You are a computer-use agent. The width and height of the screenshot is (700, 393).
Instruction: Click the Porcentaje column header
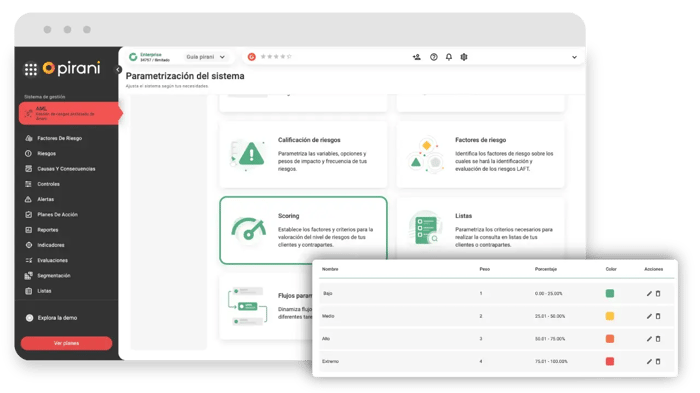[546, 269]
